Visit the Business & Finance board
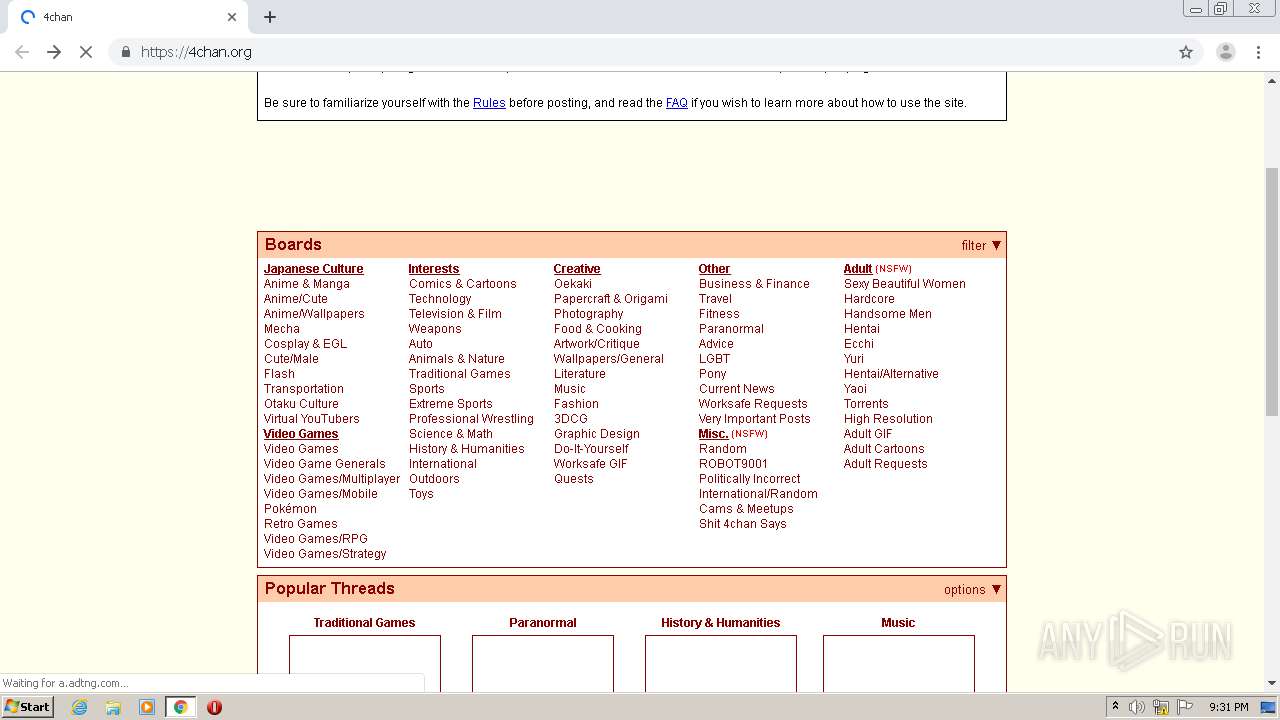This screenshot has height=720, width=1280. click(x=754, y=284)
